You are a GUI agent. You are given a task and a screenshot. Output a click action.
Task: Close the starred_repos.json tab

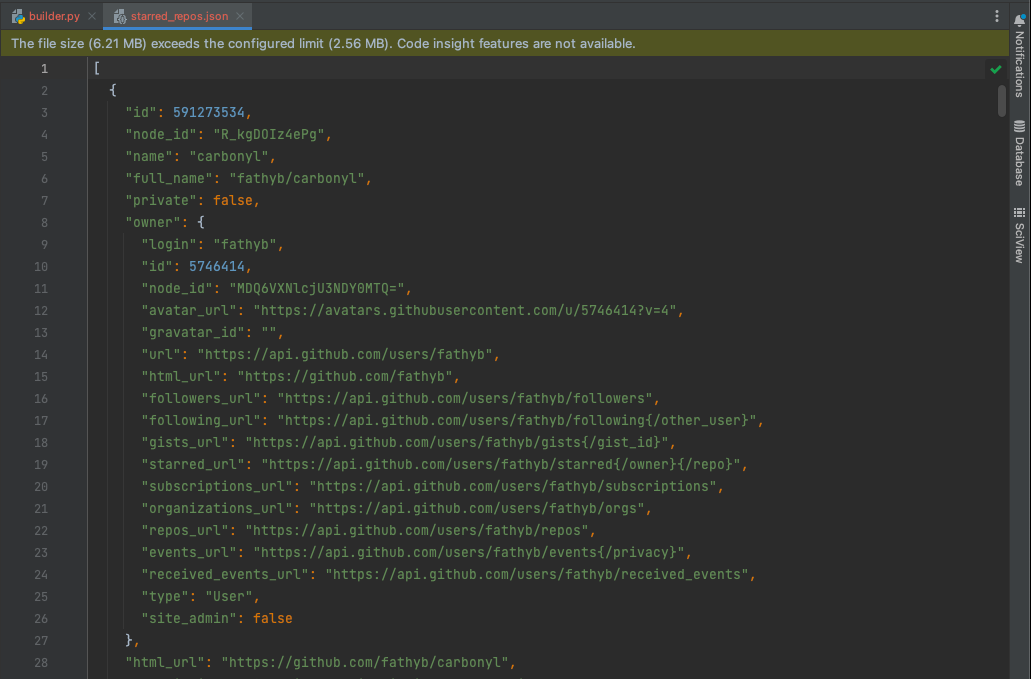click(x=240, y=16)
